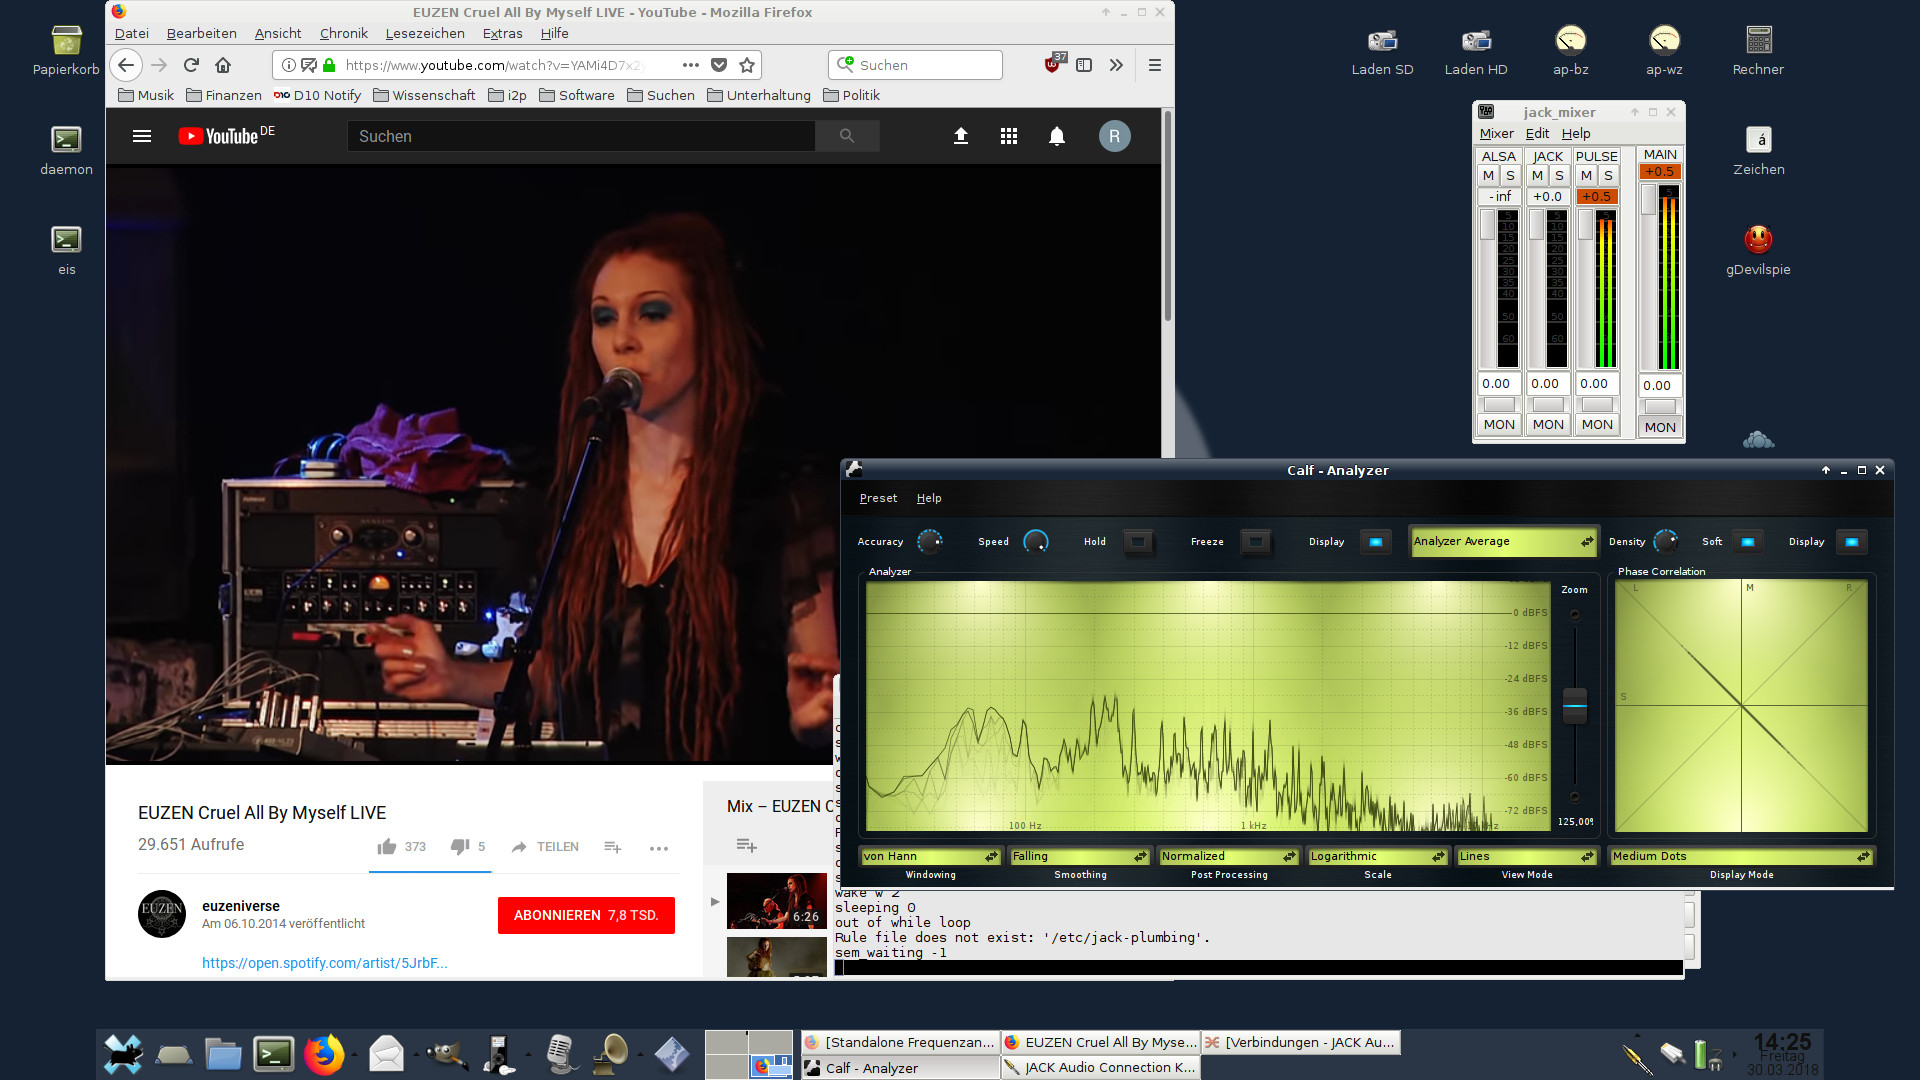1920x1080 pixels.
Task: Click the TEILEN share button
Action: 545,847
